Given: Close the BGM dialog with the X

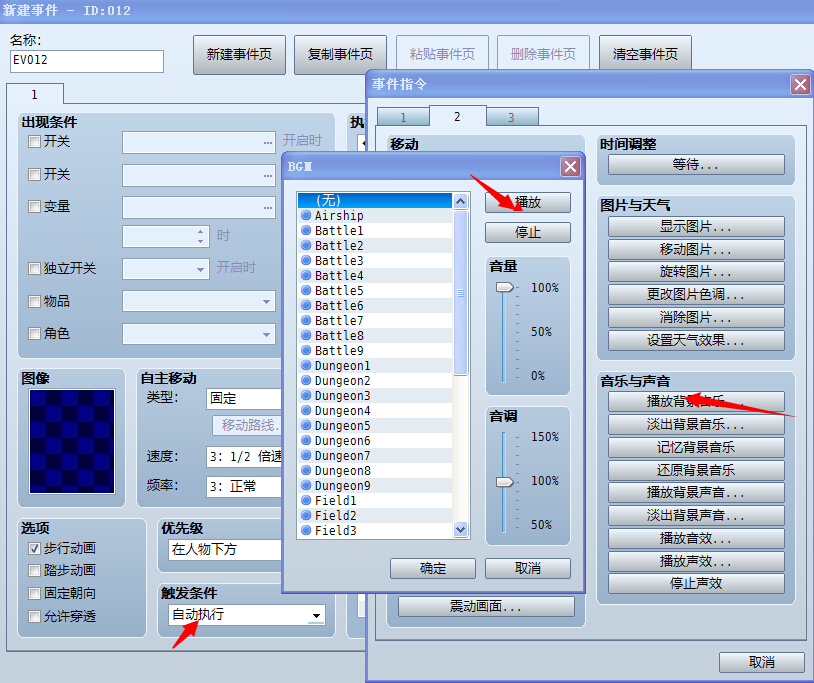Looking at the screenshot, I should click(571, 167).
